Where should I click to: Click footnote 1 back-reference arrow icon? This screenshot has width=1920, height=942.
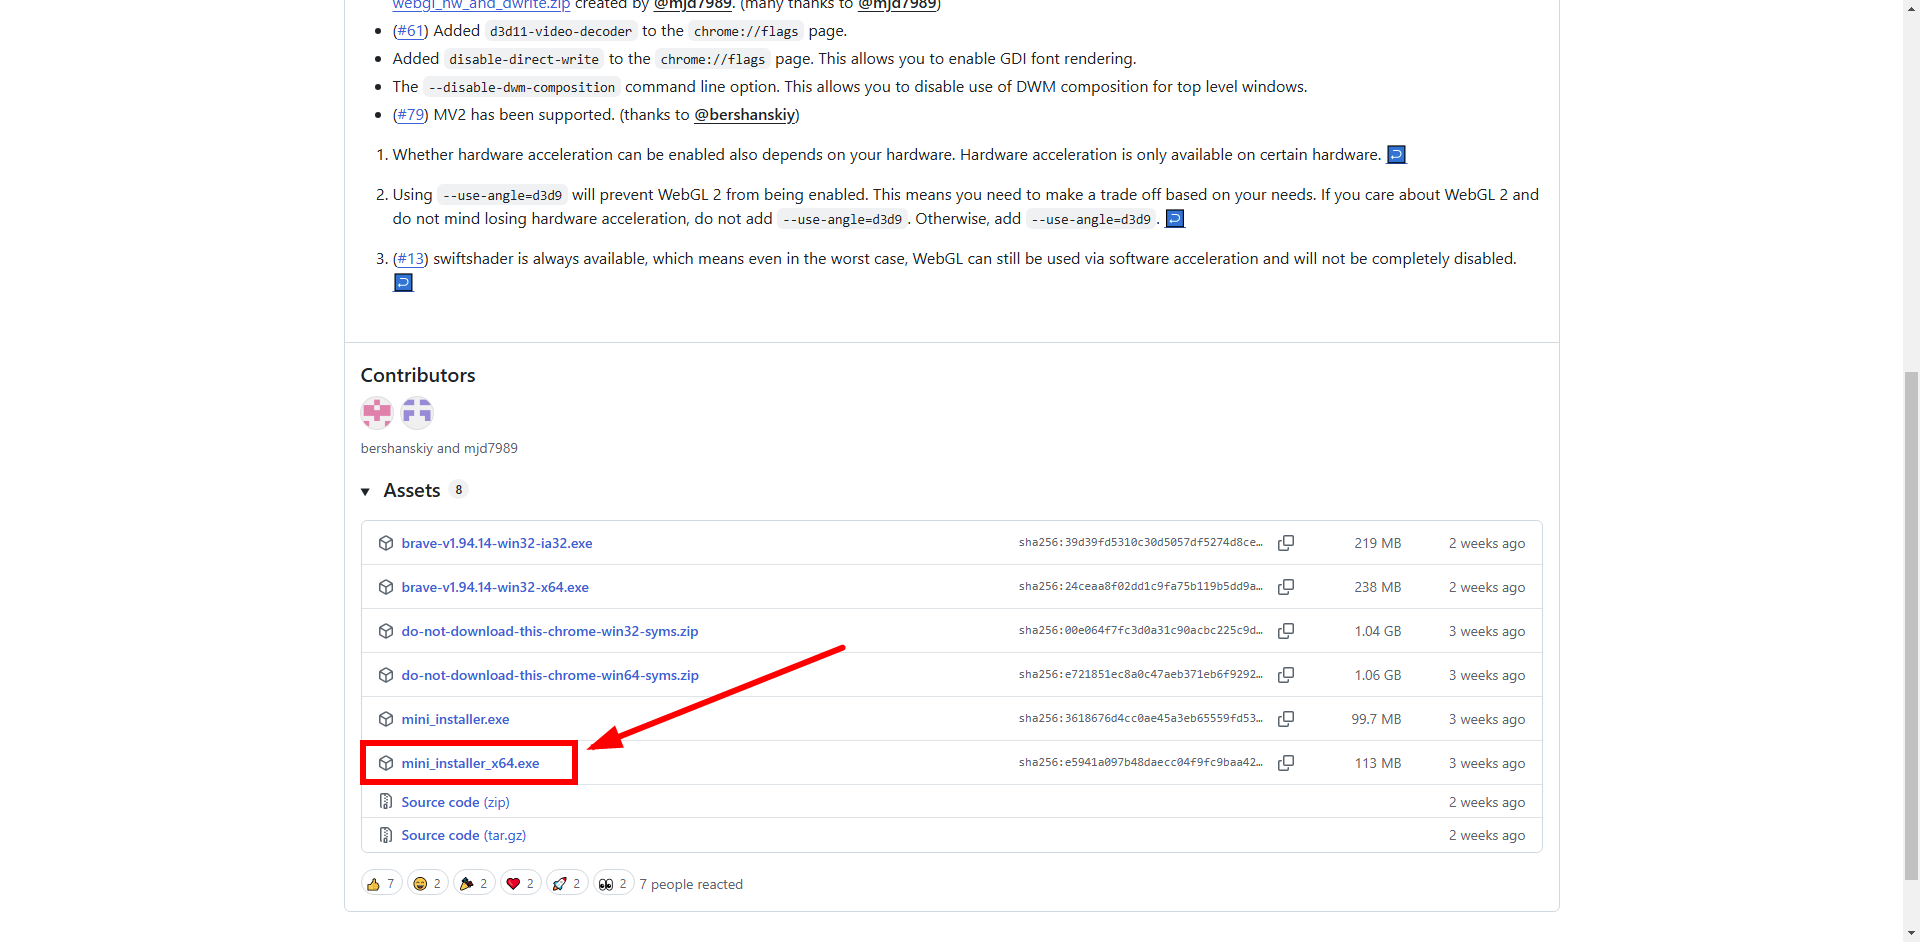pos(1397,155)
